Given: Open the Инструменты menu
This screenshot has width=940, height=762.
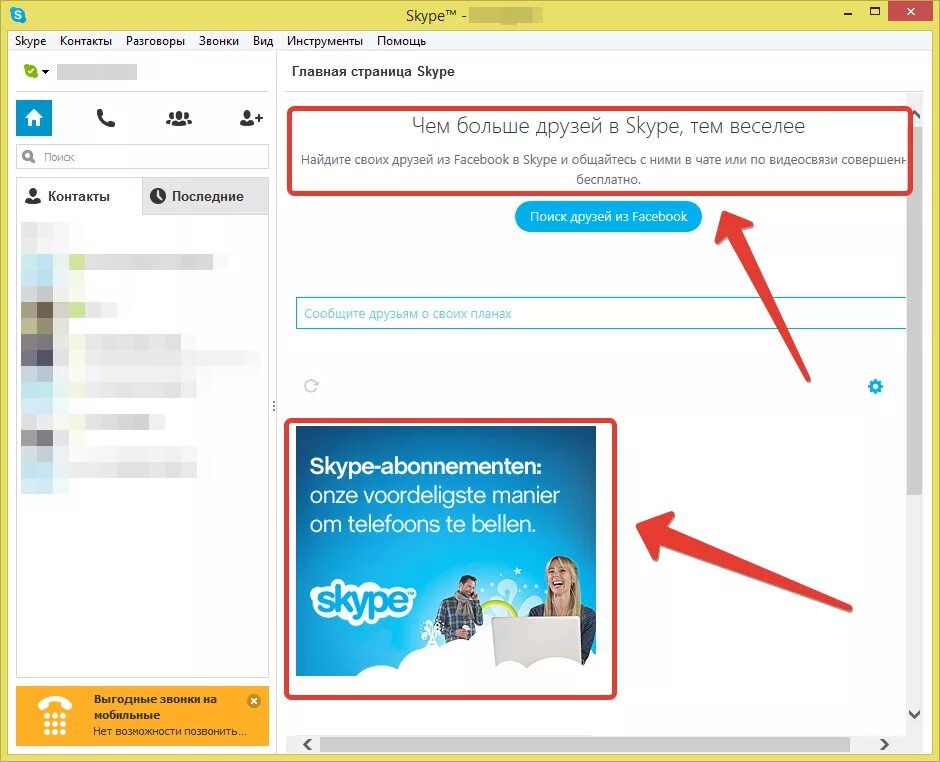Looking at the screenshot, I should click(x=325, y=41).
